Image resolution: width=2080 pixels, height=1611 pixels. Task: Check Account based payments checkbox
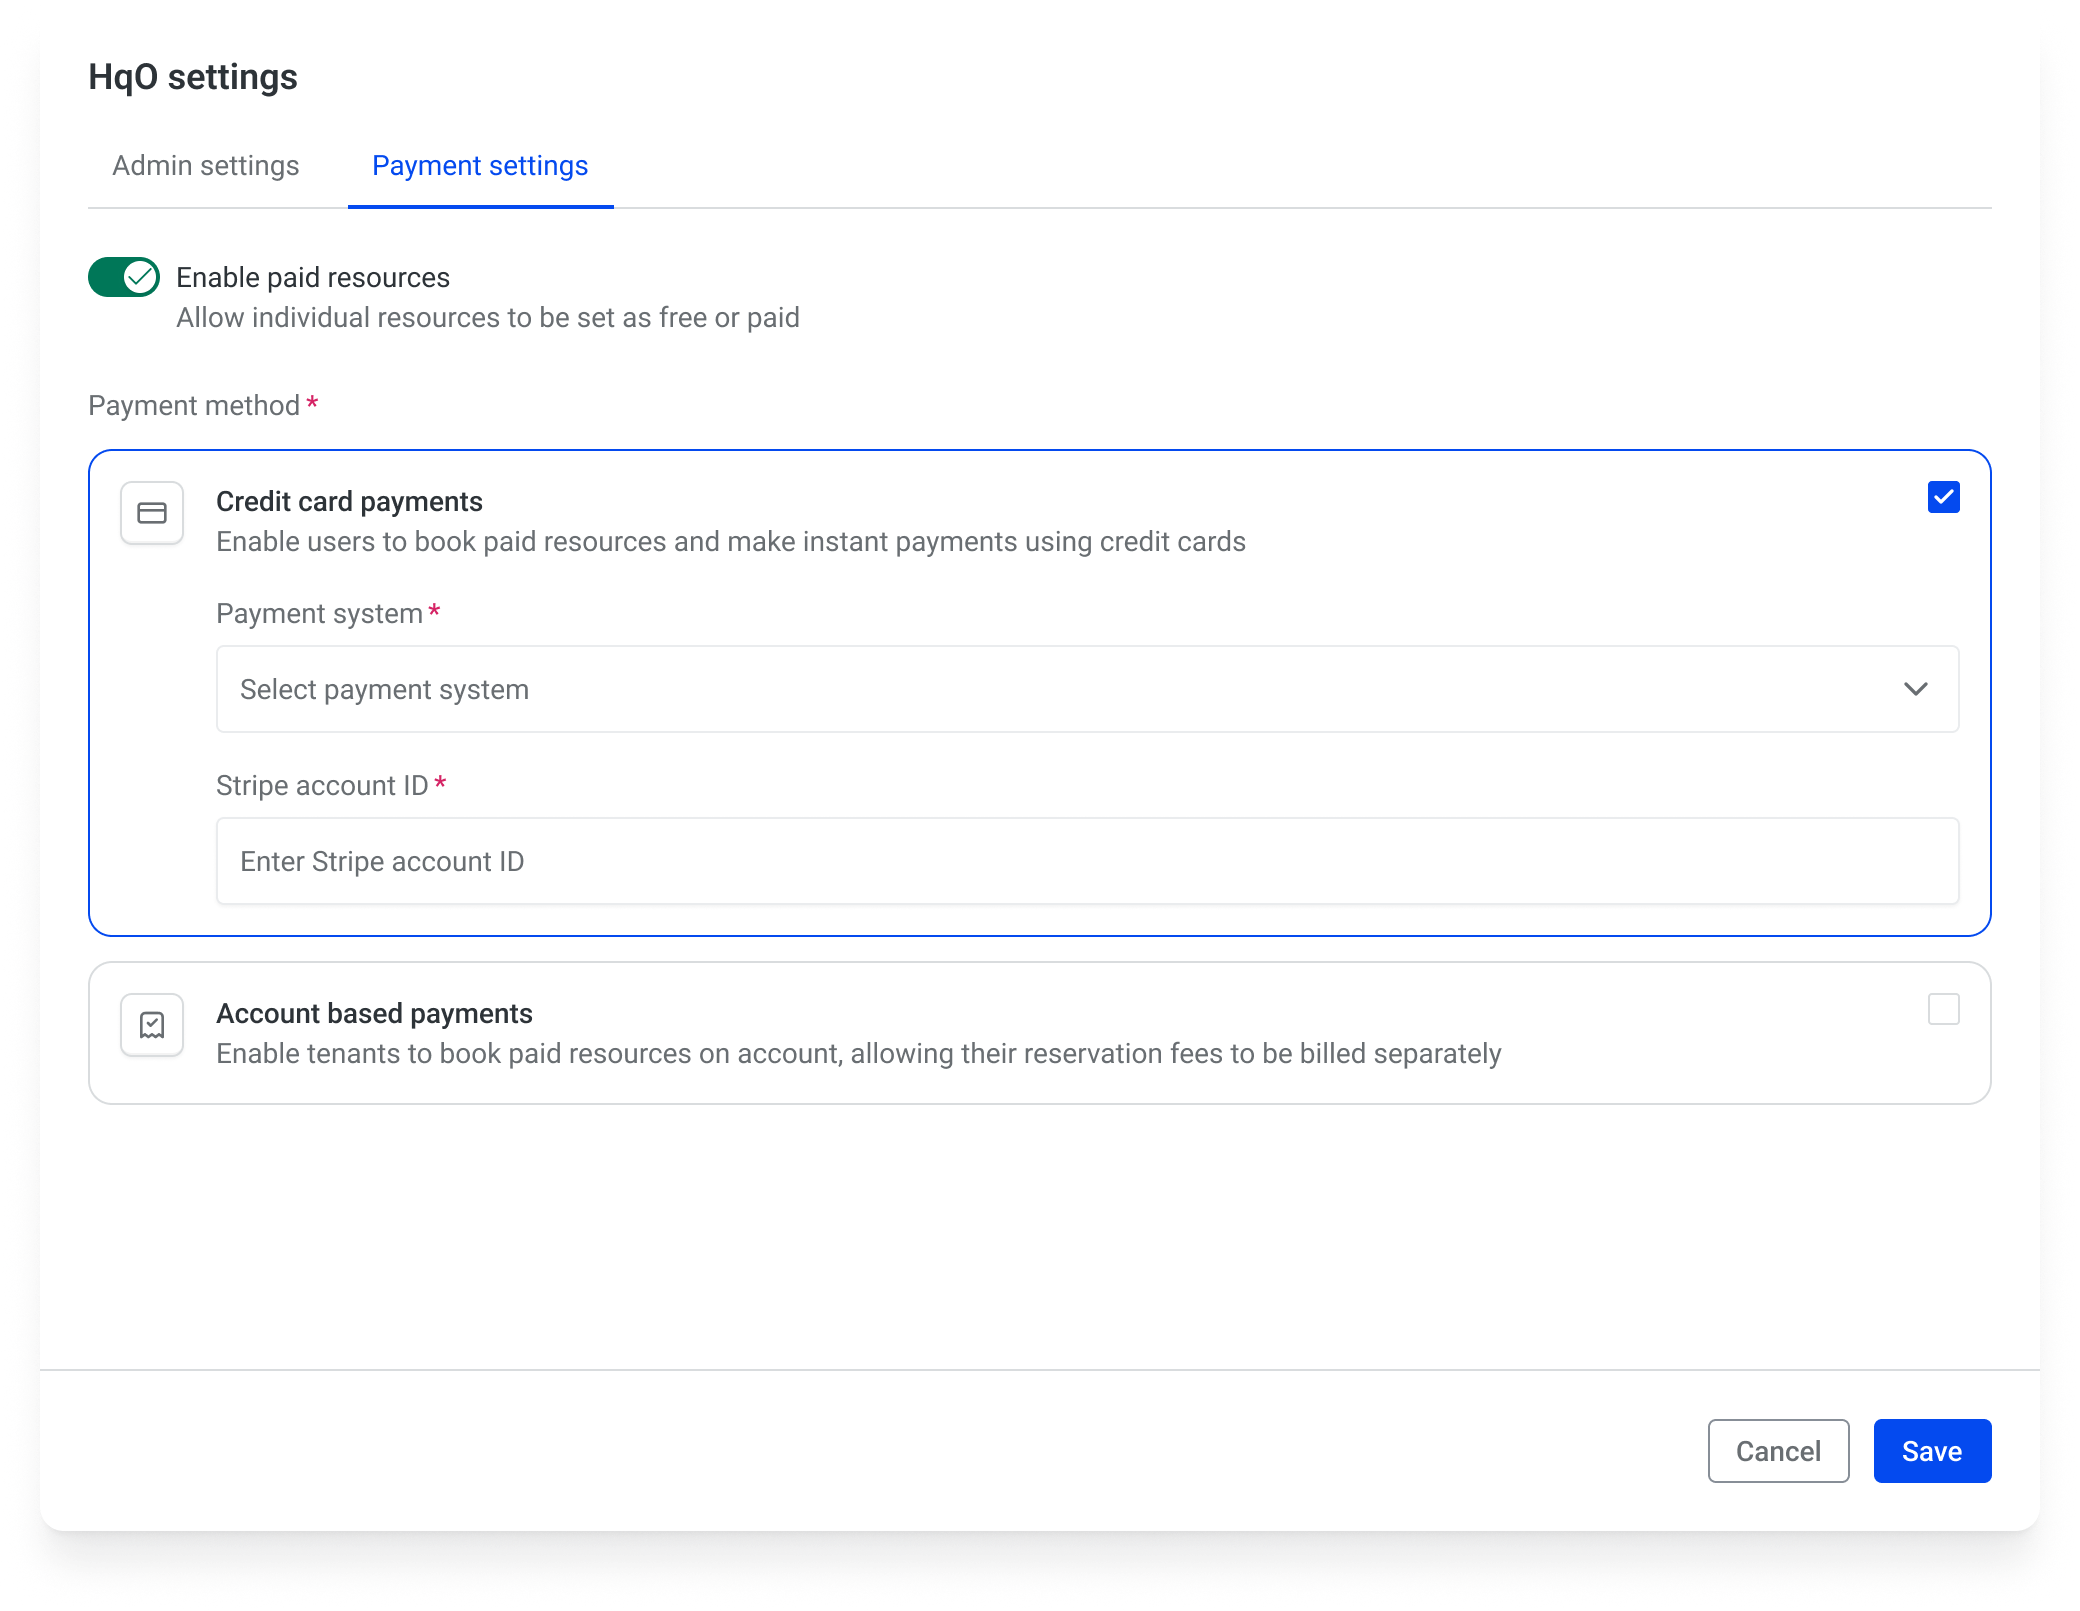pos(1943,1009)
